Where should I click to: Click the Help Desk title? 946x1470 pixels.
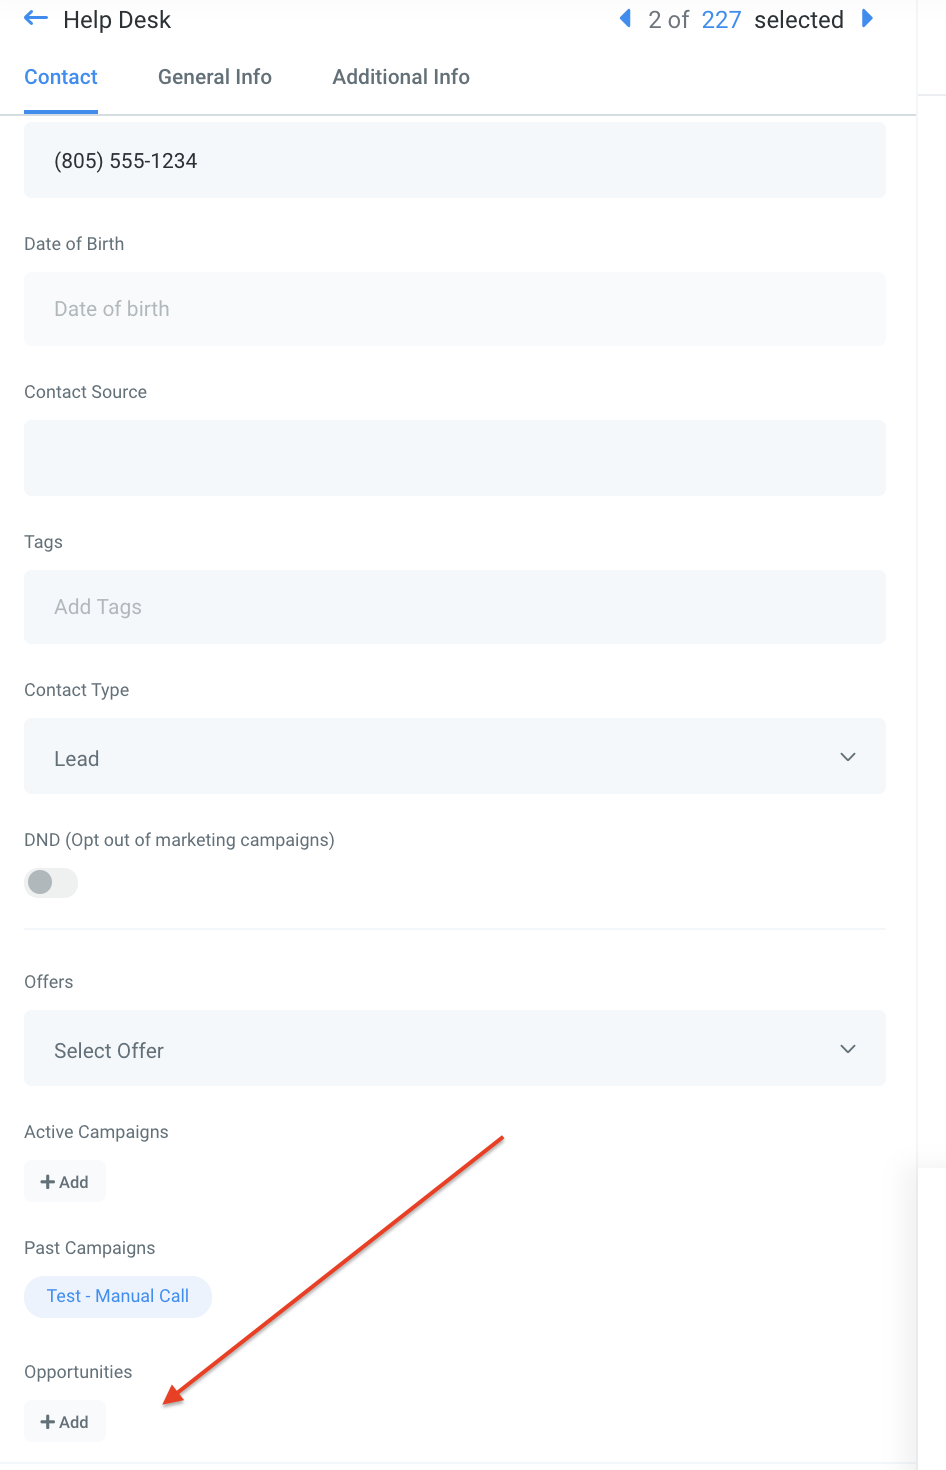117,20
